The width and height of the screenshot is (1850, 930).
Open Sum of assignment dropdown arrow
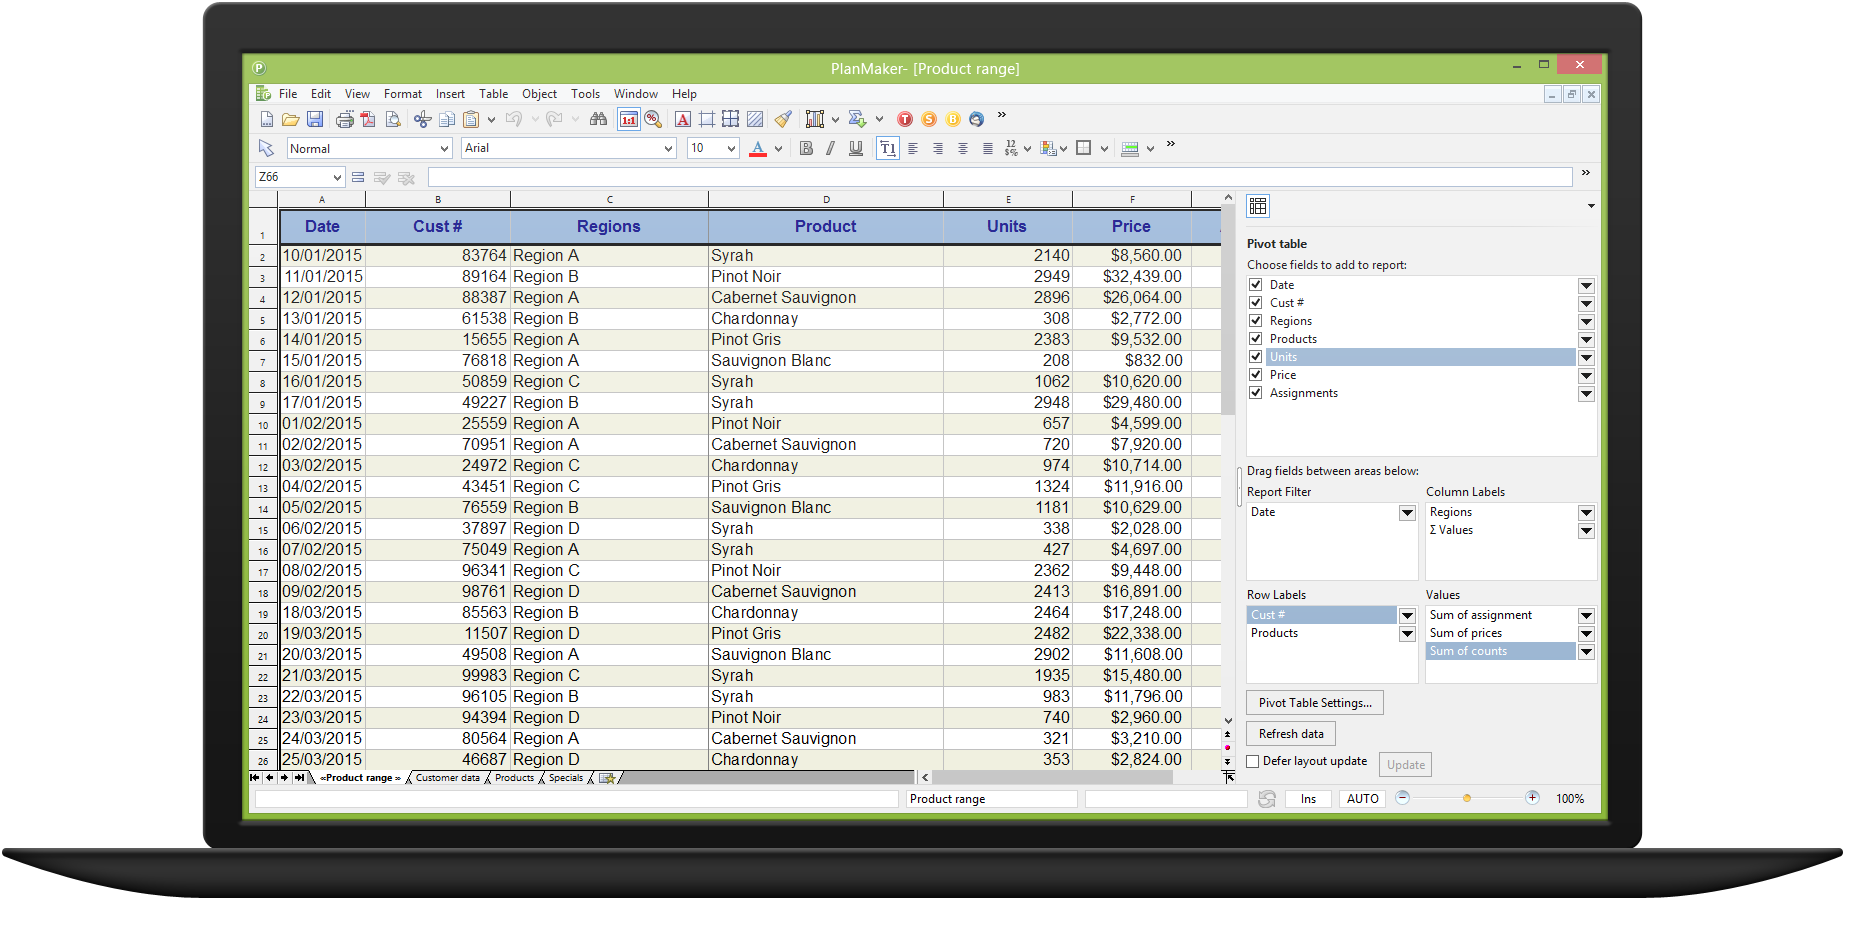1586,616
